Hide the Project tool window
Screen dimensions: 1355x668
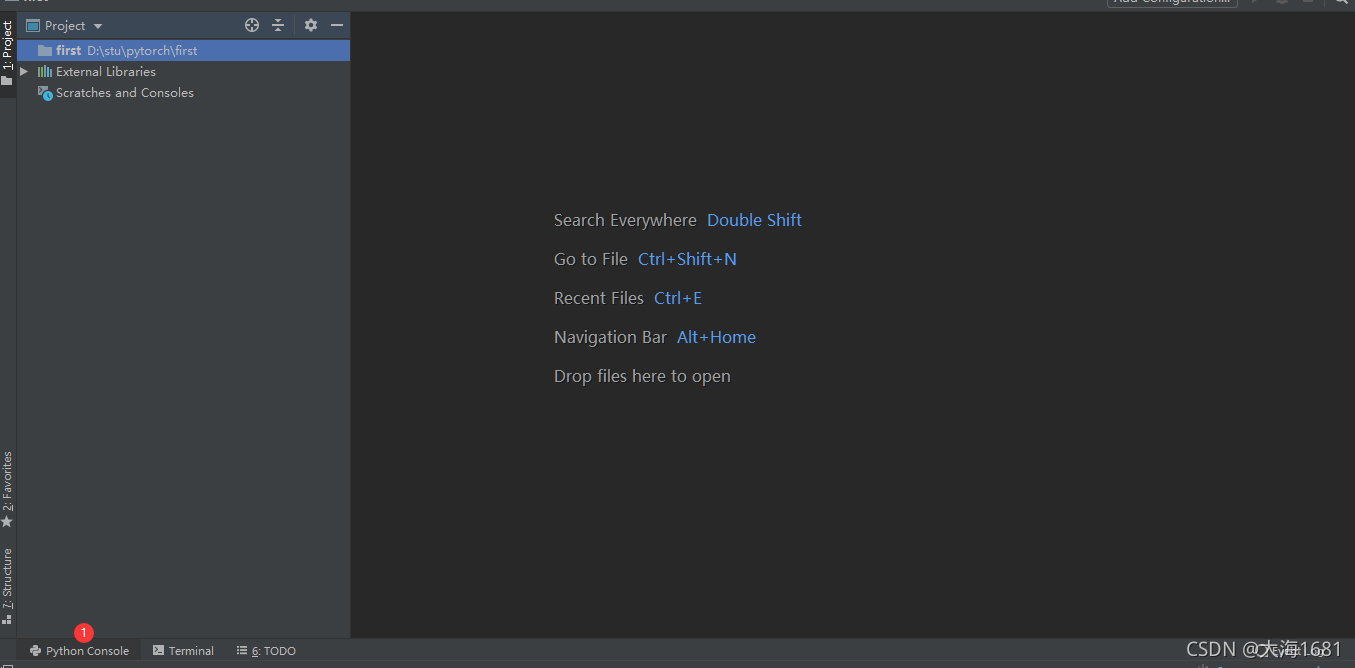point(337,25)
